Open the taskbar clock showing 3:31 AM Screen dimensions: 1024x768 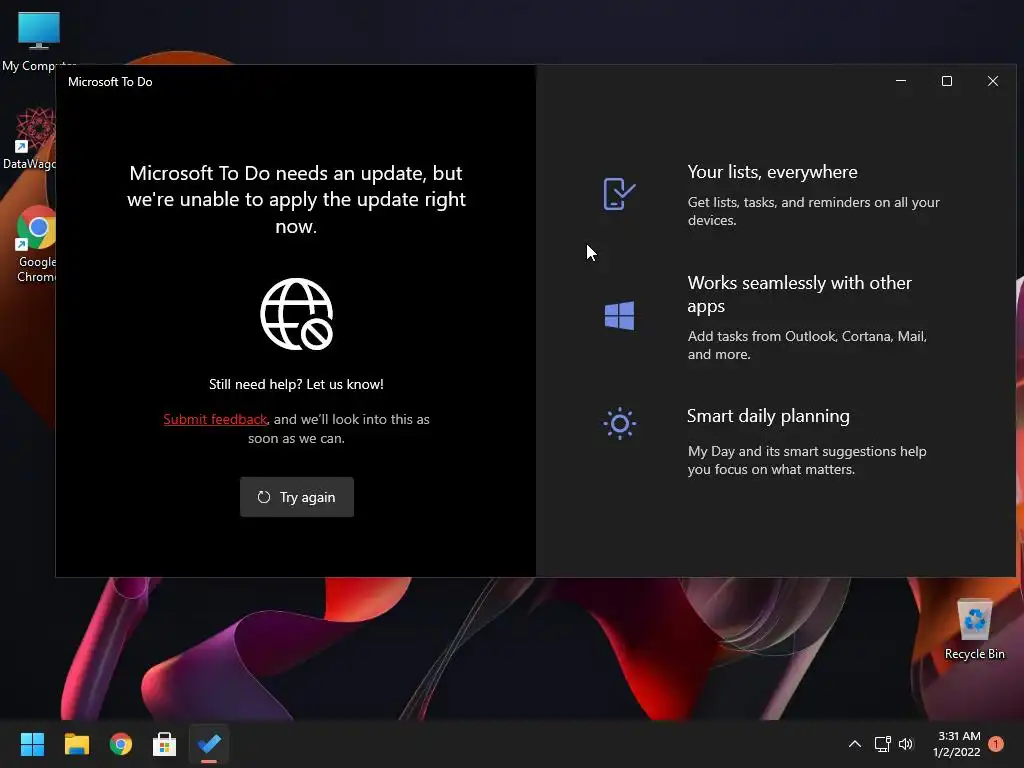(x=957, y=744)
